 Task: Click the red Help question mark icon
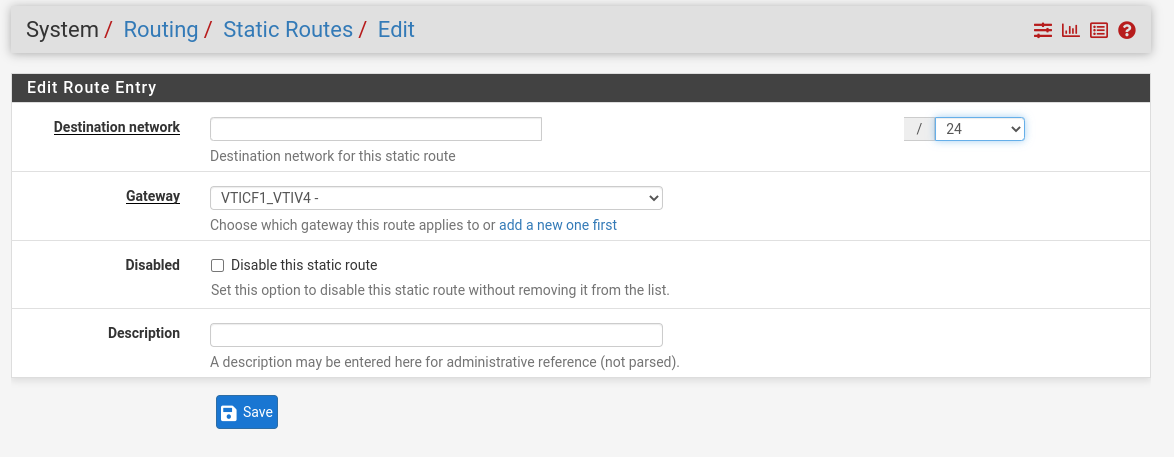(x=1127, y=31)
